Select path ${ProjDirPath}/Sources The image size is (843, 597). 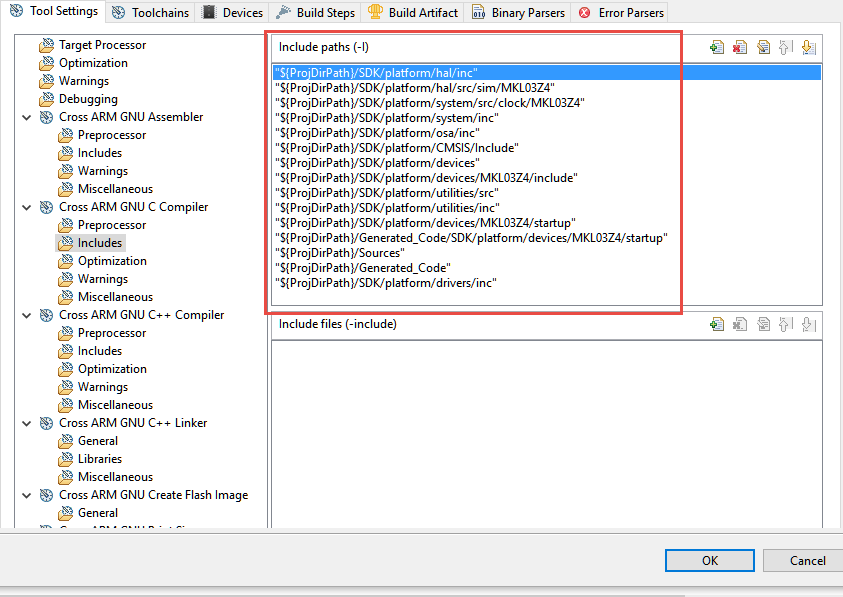coord(547,253)
